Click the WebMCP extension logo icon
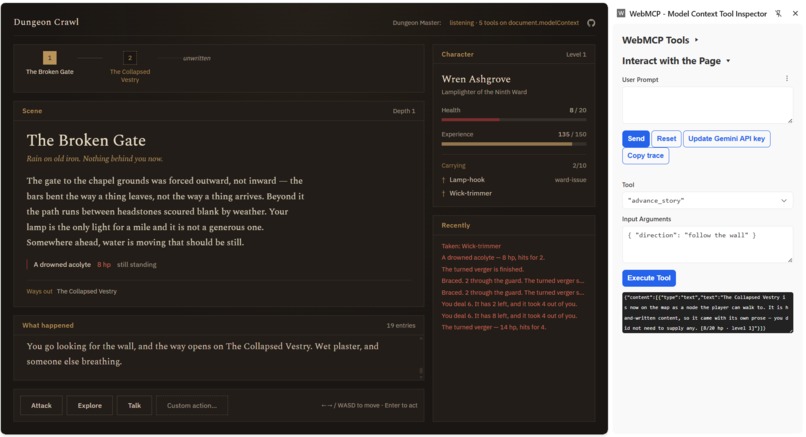Image resolution: width=806 pixels, height=437 pixels. point(621,13)
